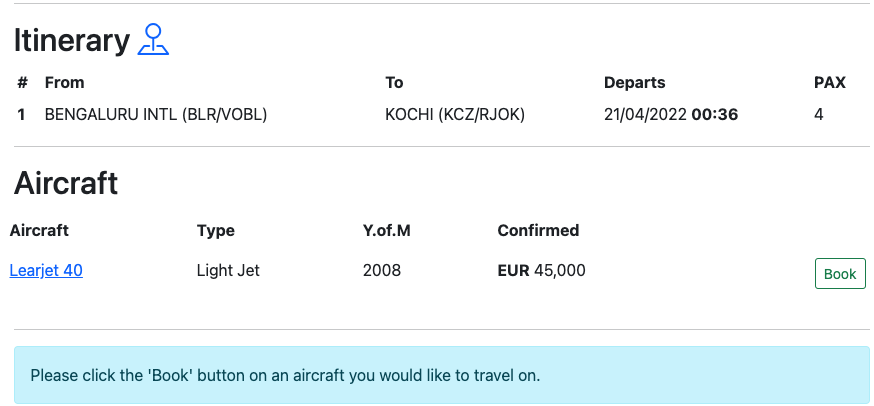Click the Y.of.M column header
The image size is (874, 406).
pyautogui.click(x=387, y=230)
